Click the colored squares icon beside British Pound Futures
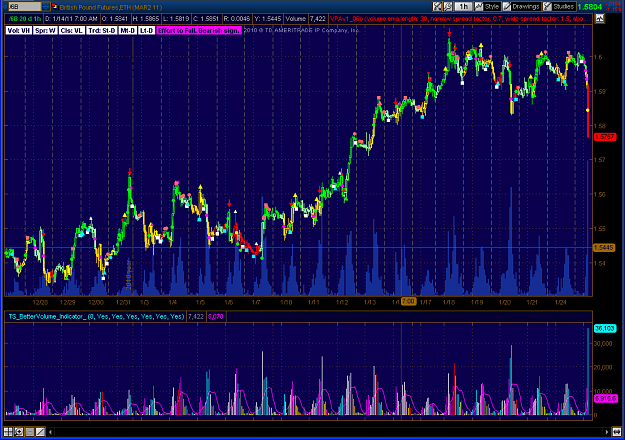 point(55,7)
